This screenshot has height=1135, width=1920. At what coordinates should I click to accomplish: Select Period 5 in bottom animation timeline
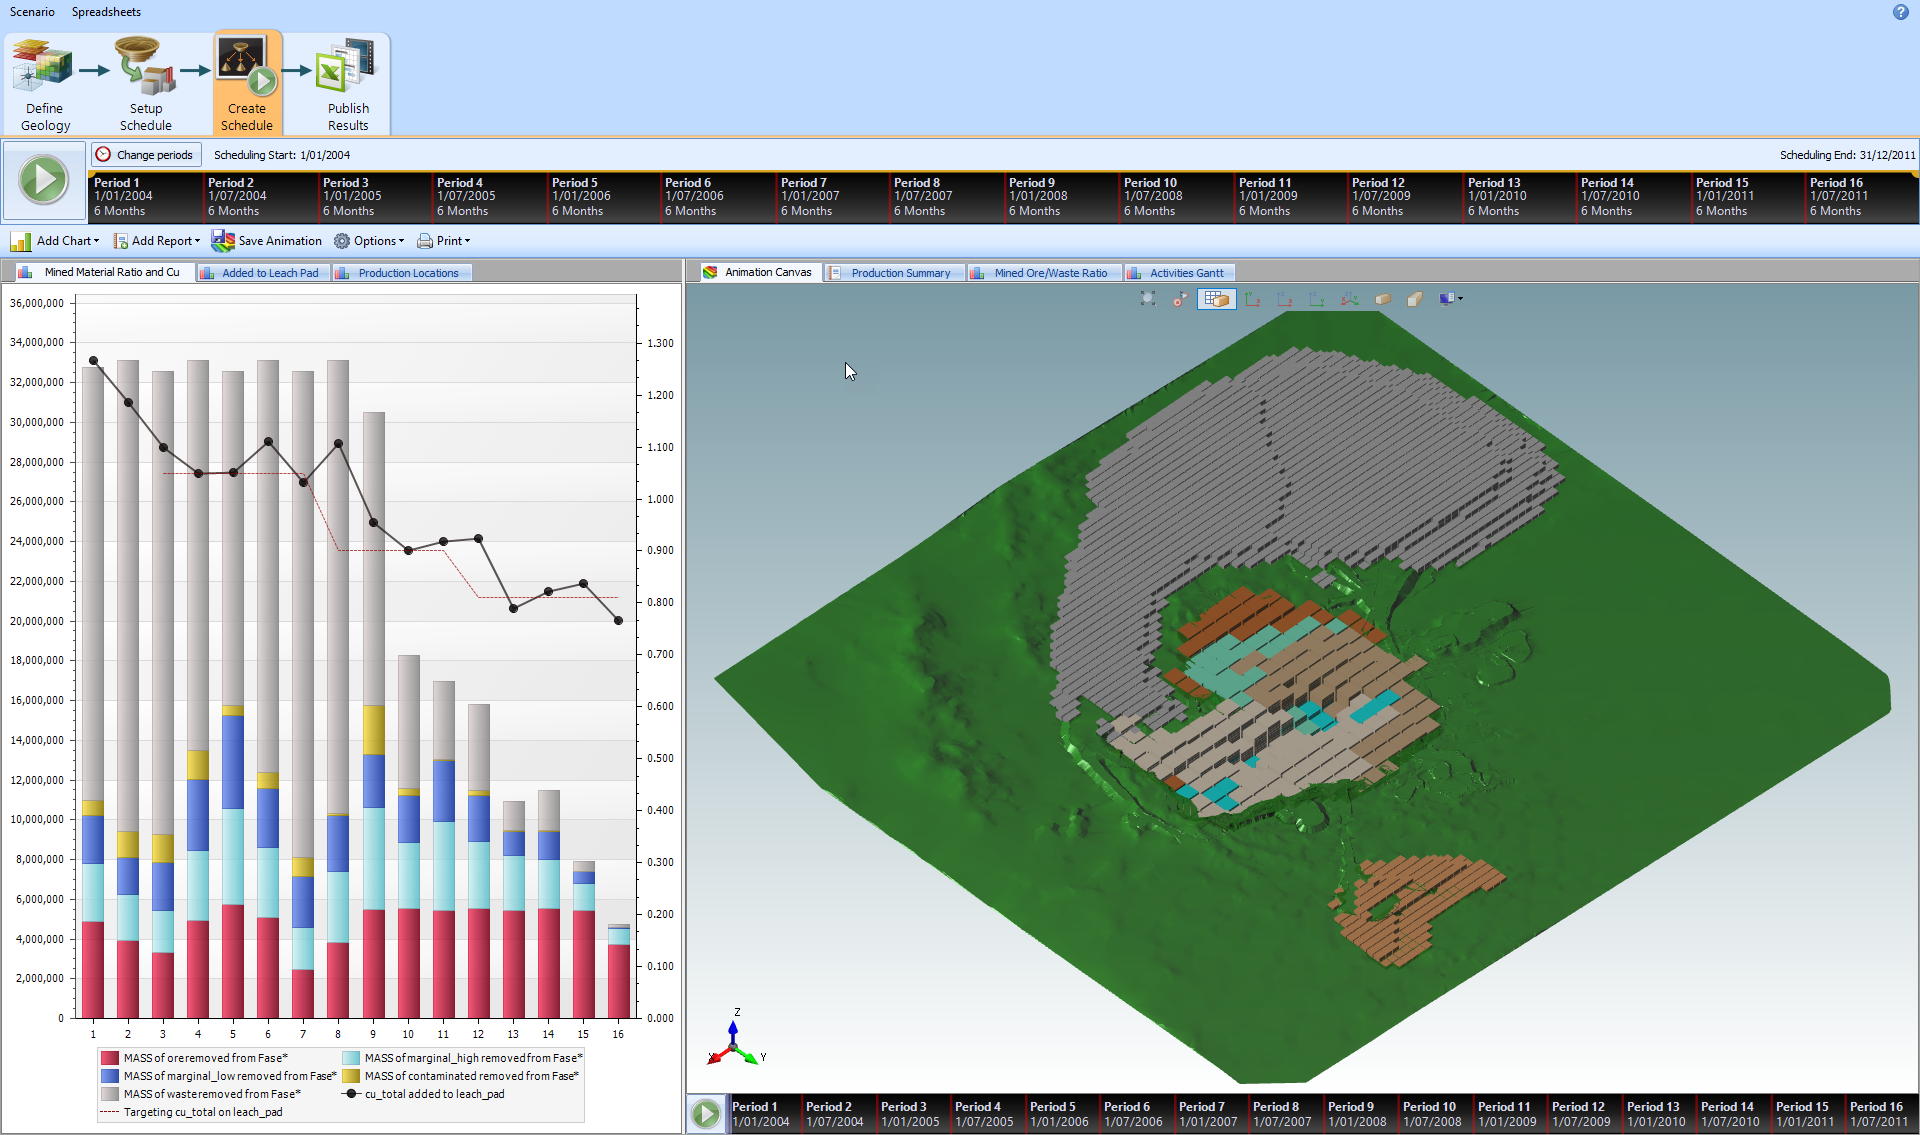1062,1114
